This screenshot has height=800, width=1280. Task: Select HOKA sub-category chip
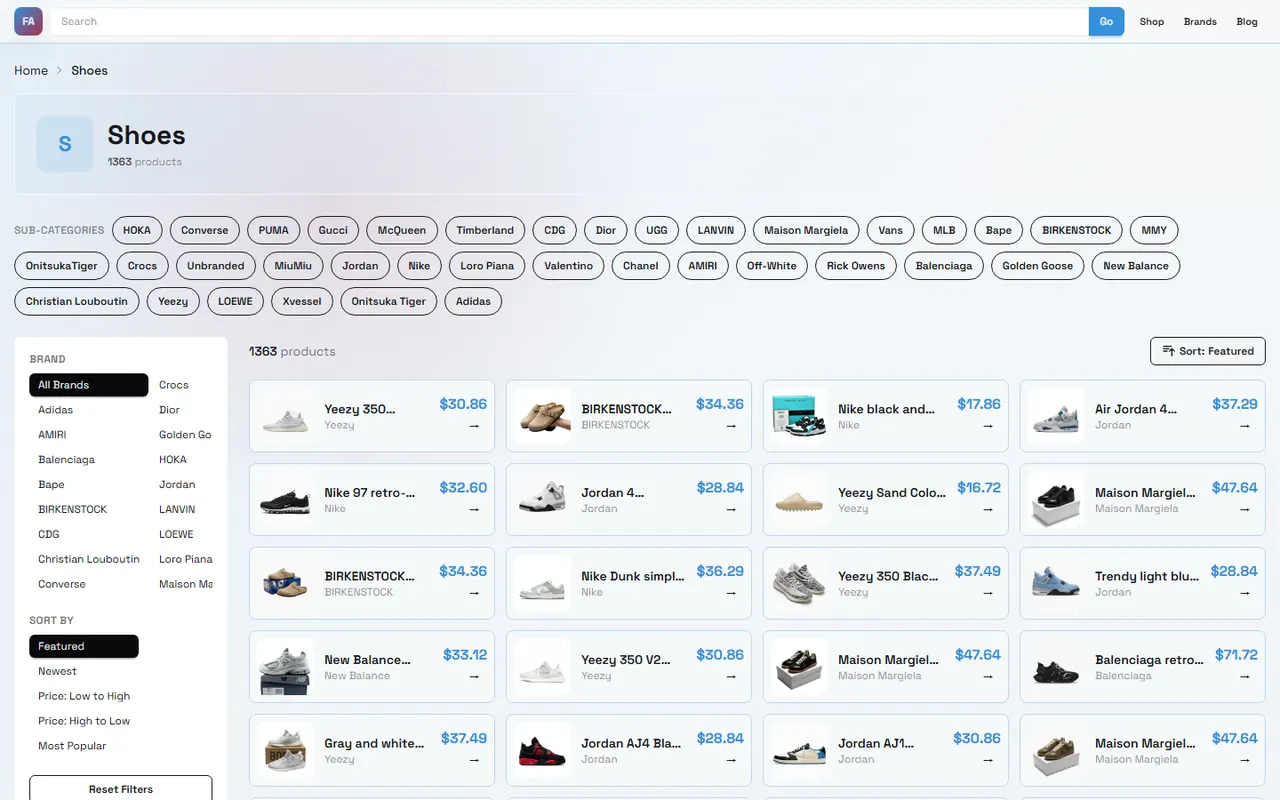[x=137, y=230]
